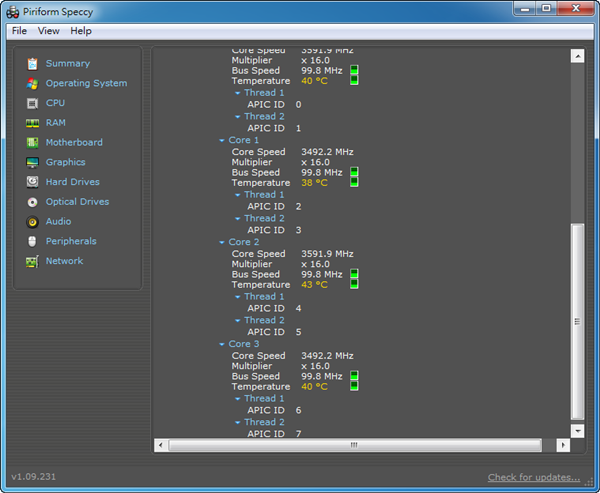Click the Core 1 speed 3492.2 MHz
This screenshot has width=600, height=493.
point(327,152)
